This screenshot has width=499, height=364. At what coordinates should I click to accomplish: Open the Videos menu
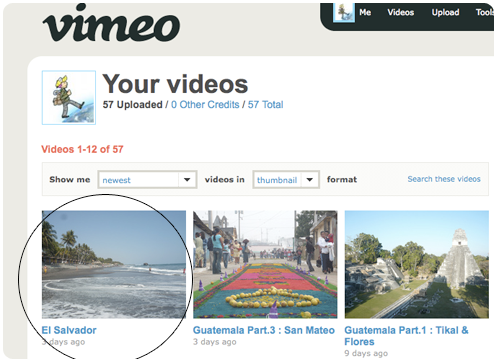[x=400, y=12]
